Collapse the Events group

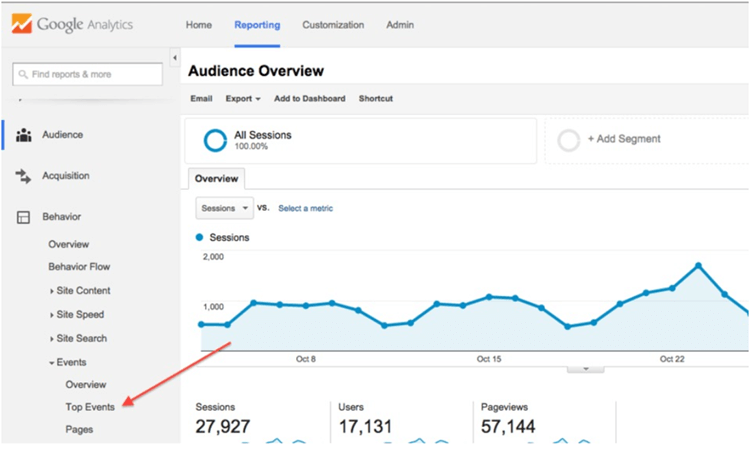coord(68,362)
